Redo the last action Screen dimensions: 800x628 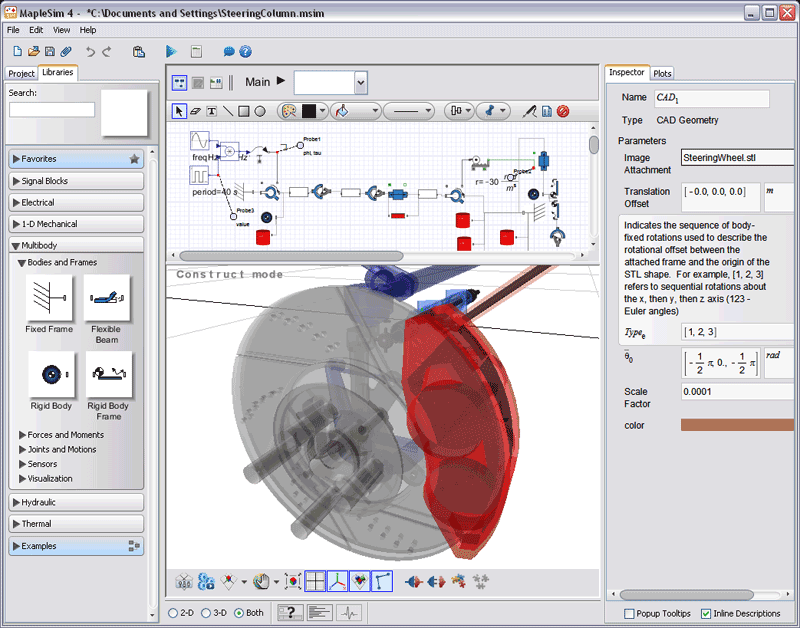(107, 52)
